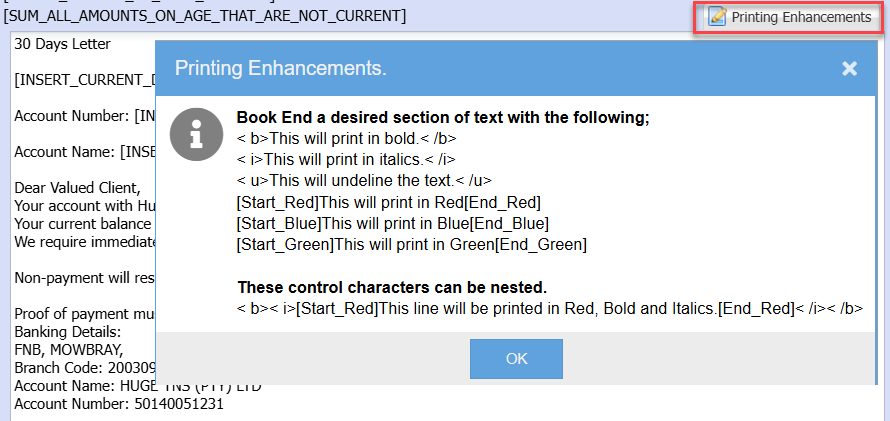The height and width of the screenshot is (421, 890).
Task: Click the "Banking Details:" line
Action: point(67,332)
